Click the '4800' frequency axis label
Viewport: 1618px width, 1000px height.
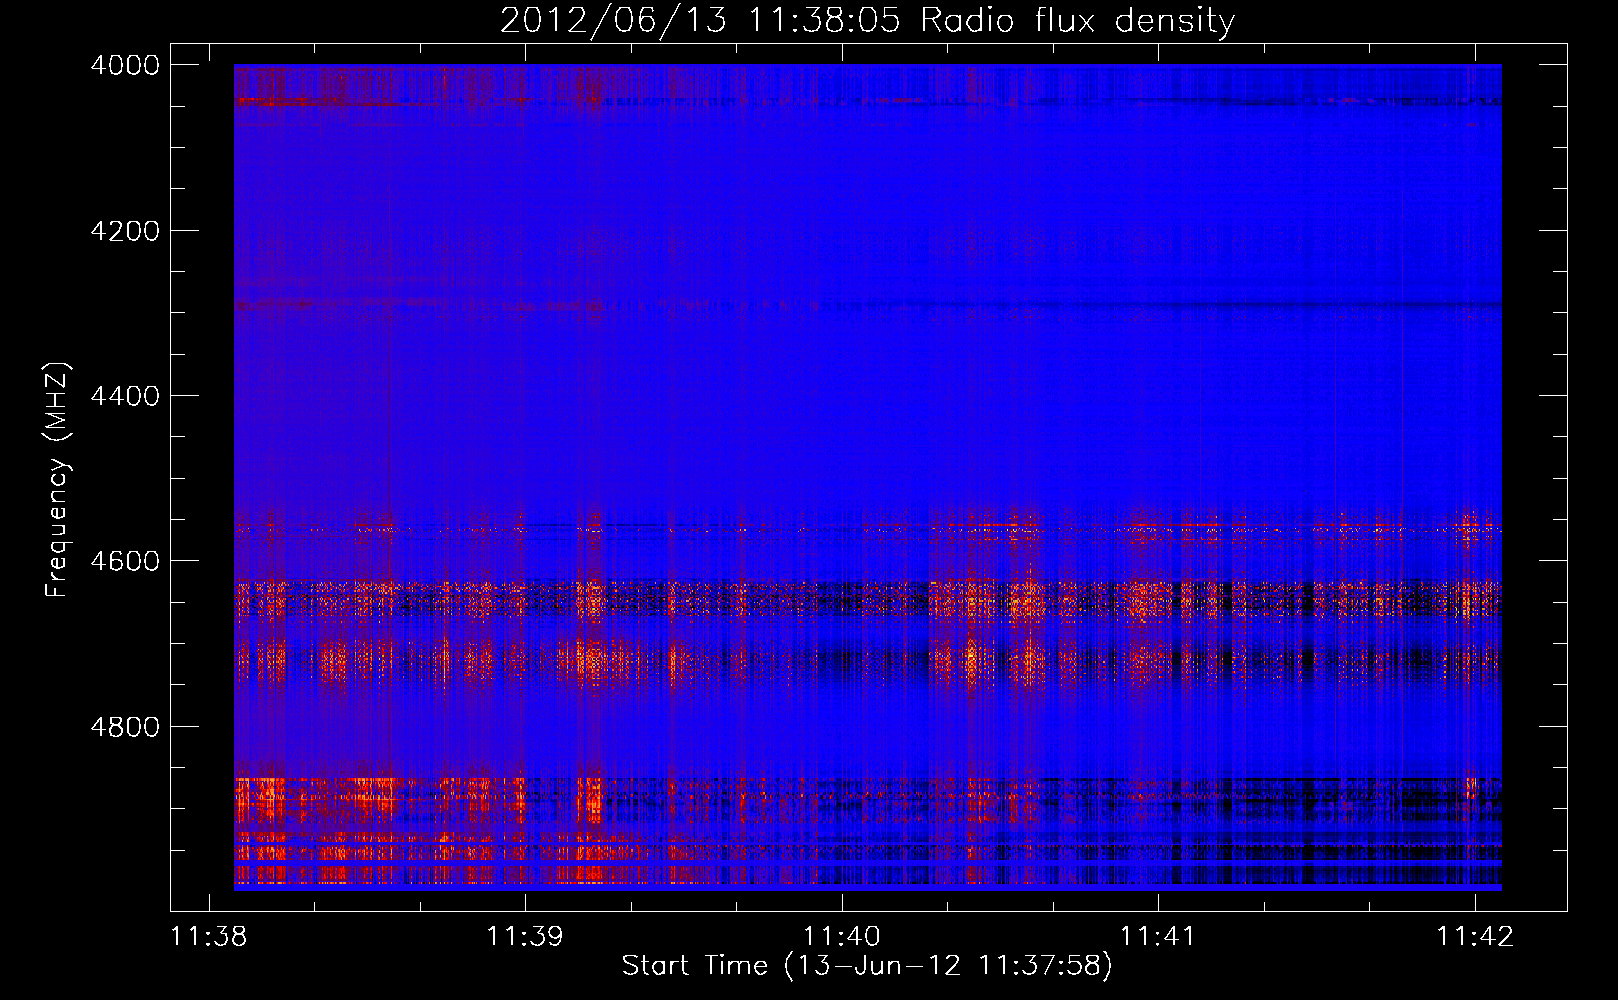125,726
